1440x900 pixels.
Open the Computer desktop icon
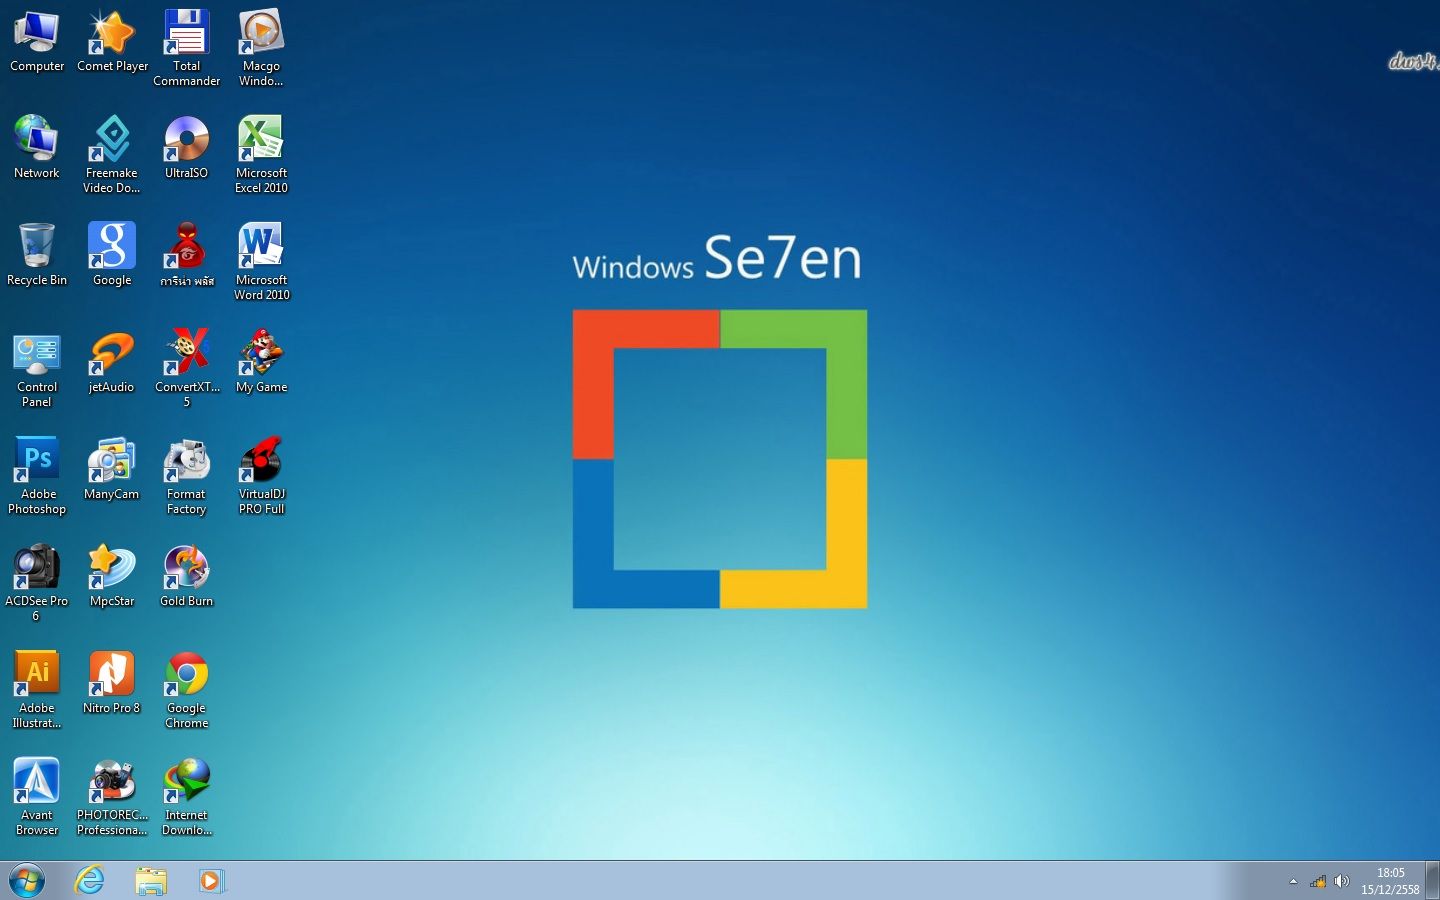[37, 41]
